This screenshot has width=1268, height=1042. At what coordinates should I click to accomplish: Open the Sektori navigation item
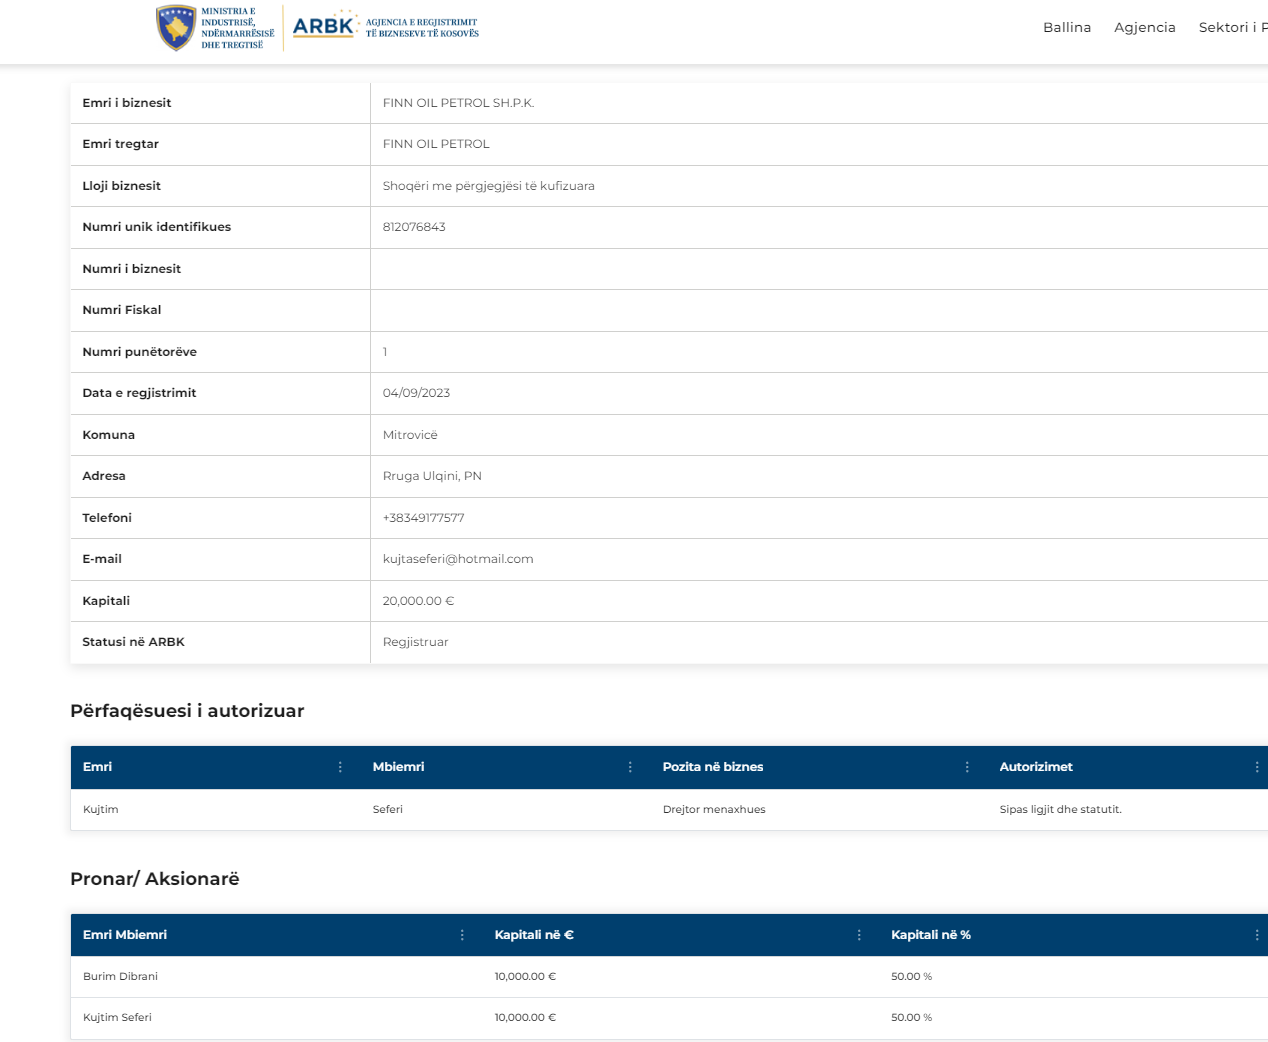1231,28
